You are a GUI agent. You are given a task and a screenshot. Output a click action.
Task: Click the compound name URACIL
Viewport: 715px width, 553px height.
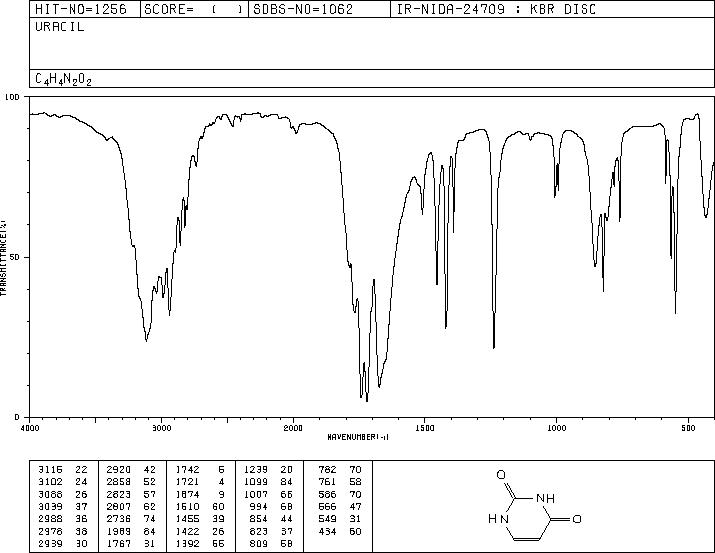(60, 27)
